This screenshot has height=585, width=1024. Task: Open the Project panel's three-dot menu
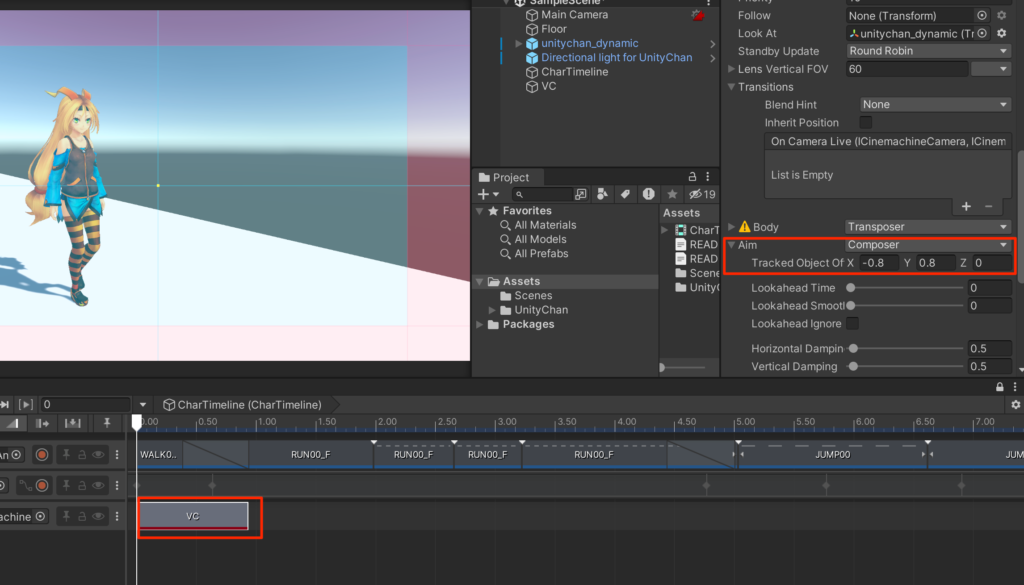point(708,177)
